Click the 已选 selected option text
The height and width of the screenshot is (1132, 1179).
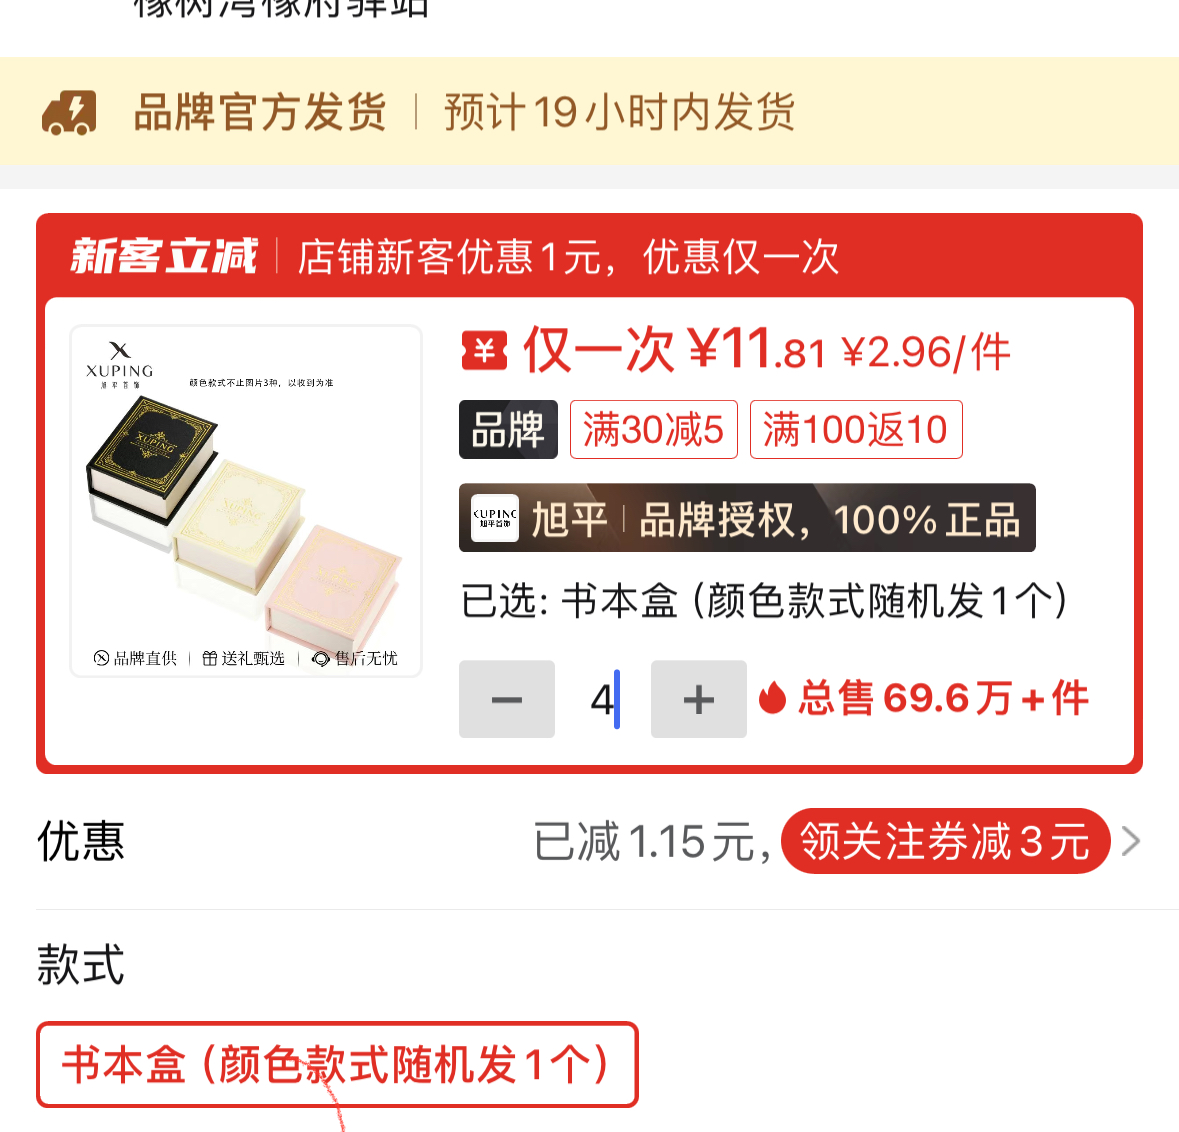(764, 601)
